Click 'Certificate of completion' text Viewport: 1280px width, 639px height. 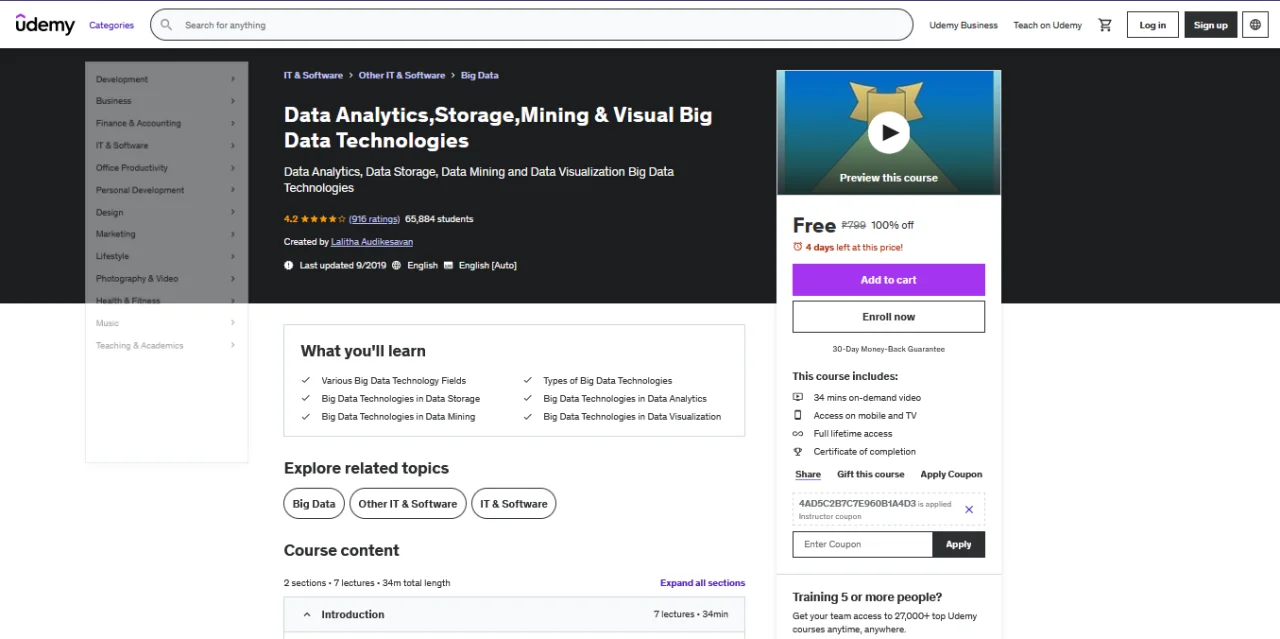coord(865,452)
